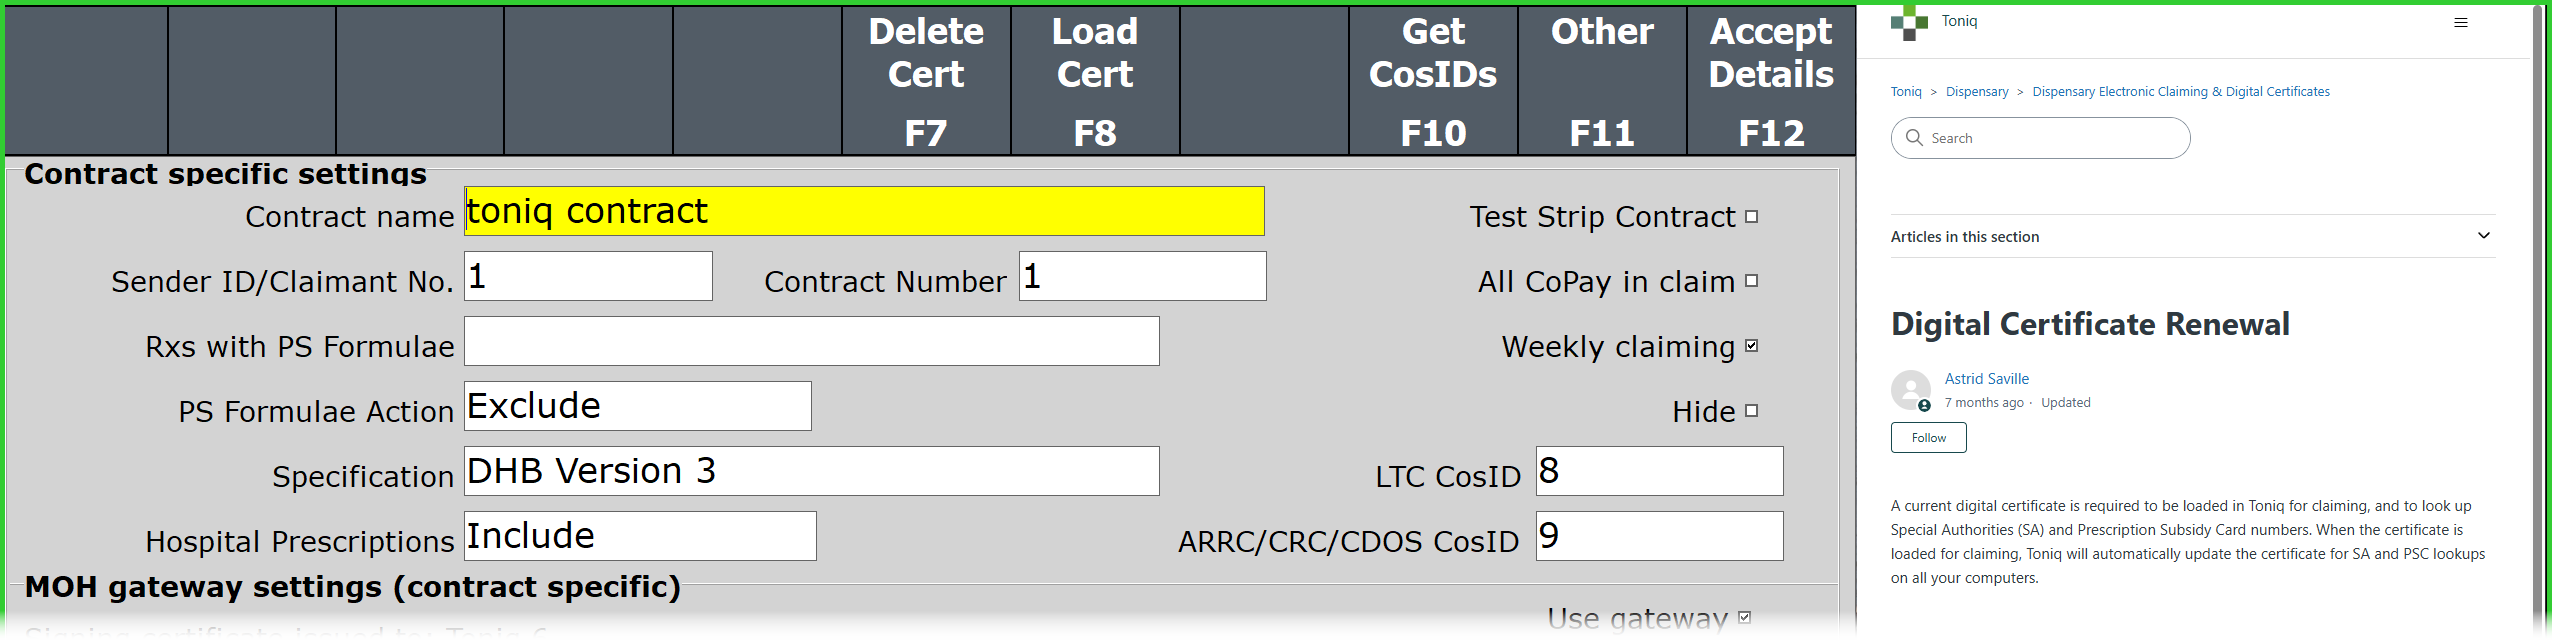Click the LTC CosID input field

1659,471
